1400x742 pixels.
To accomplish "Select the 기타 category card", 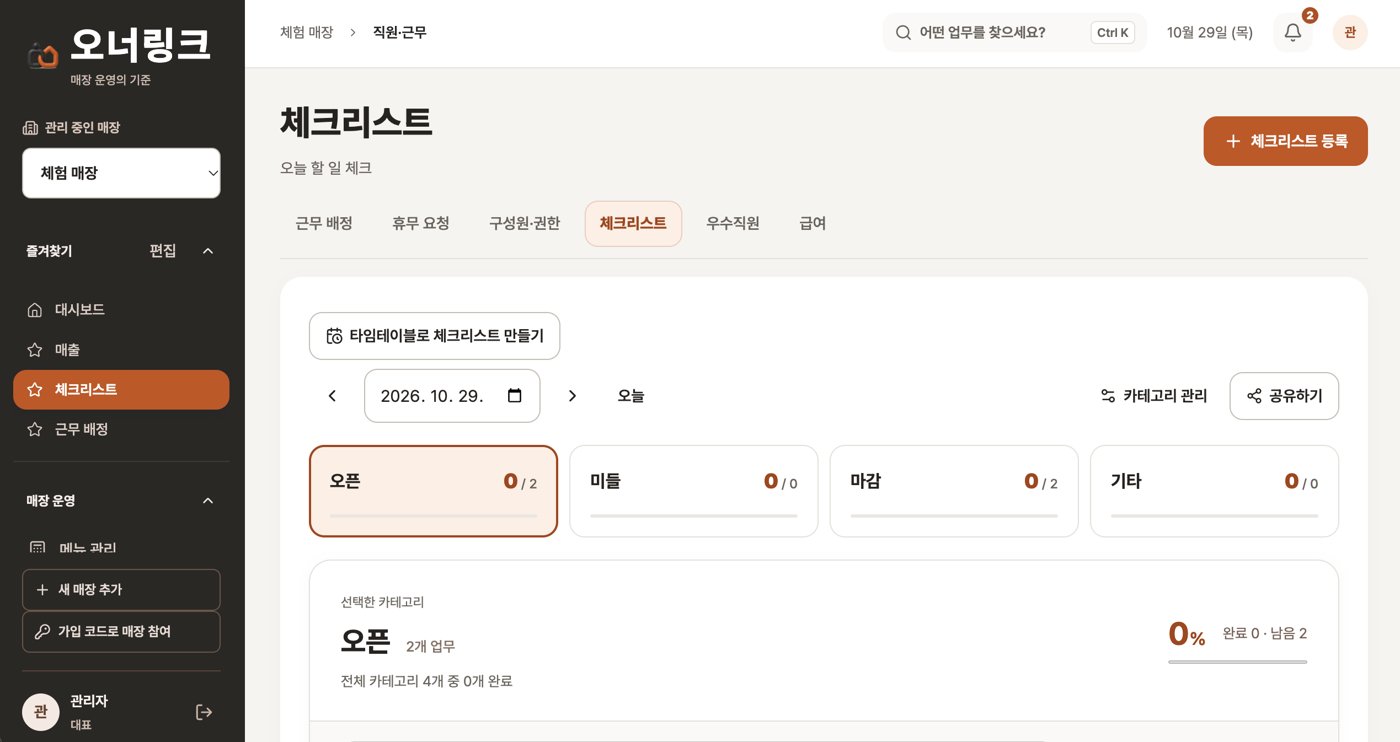I will [1214, 491].
